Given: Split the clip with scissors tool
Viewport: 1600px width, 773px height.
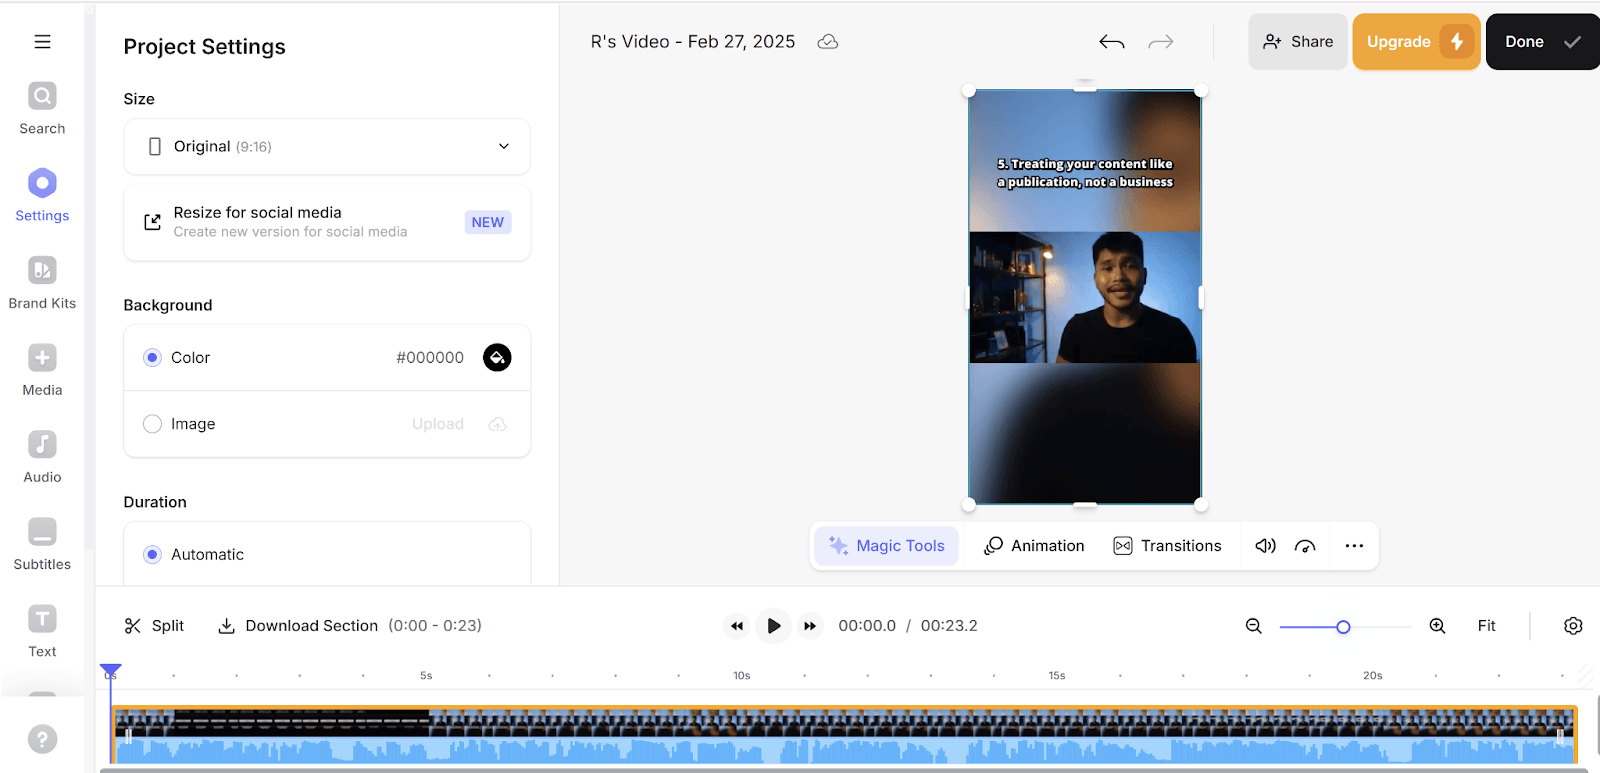Looking at the screenshot, I should [x=154, y=626].
